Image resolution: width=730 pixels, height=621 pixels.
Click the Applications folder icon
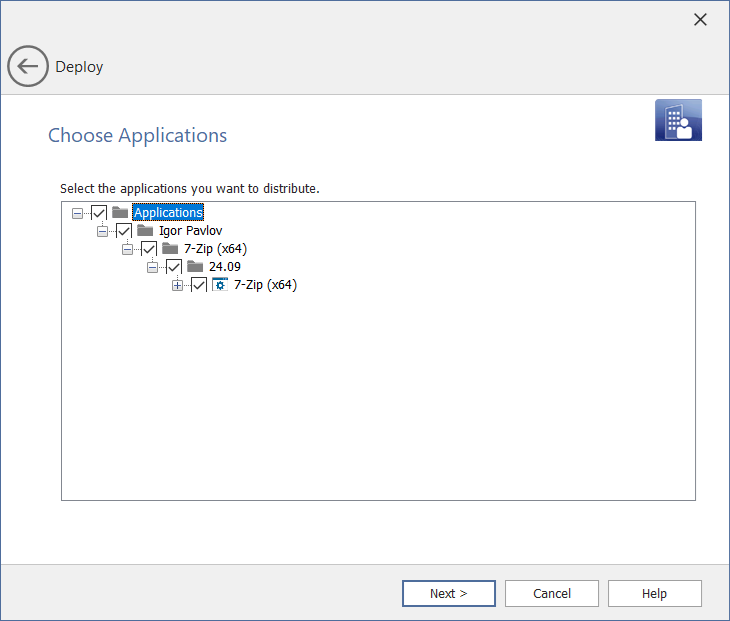pos(120,212)
